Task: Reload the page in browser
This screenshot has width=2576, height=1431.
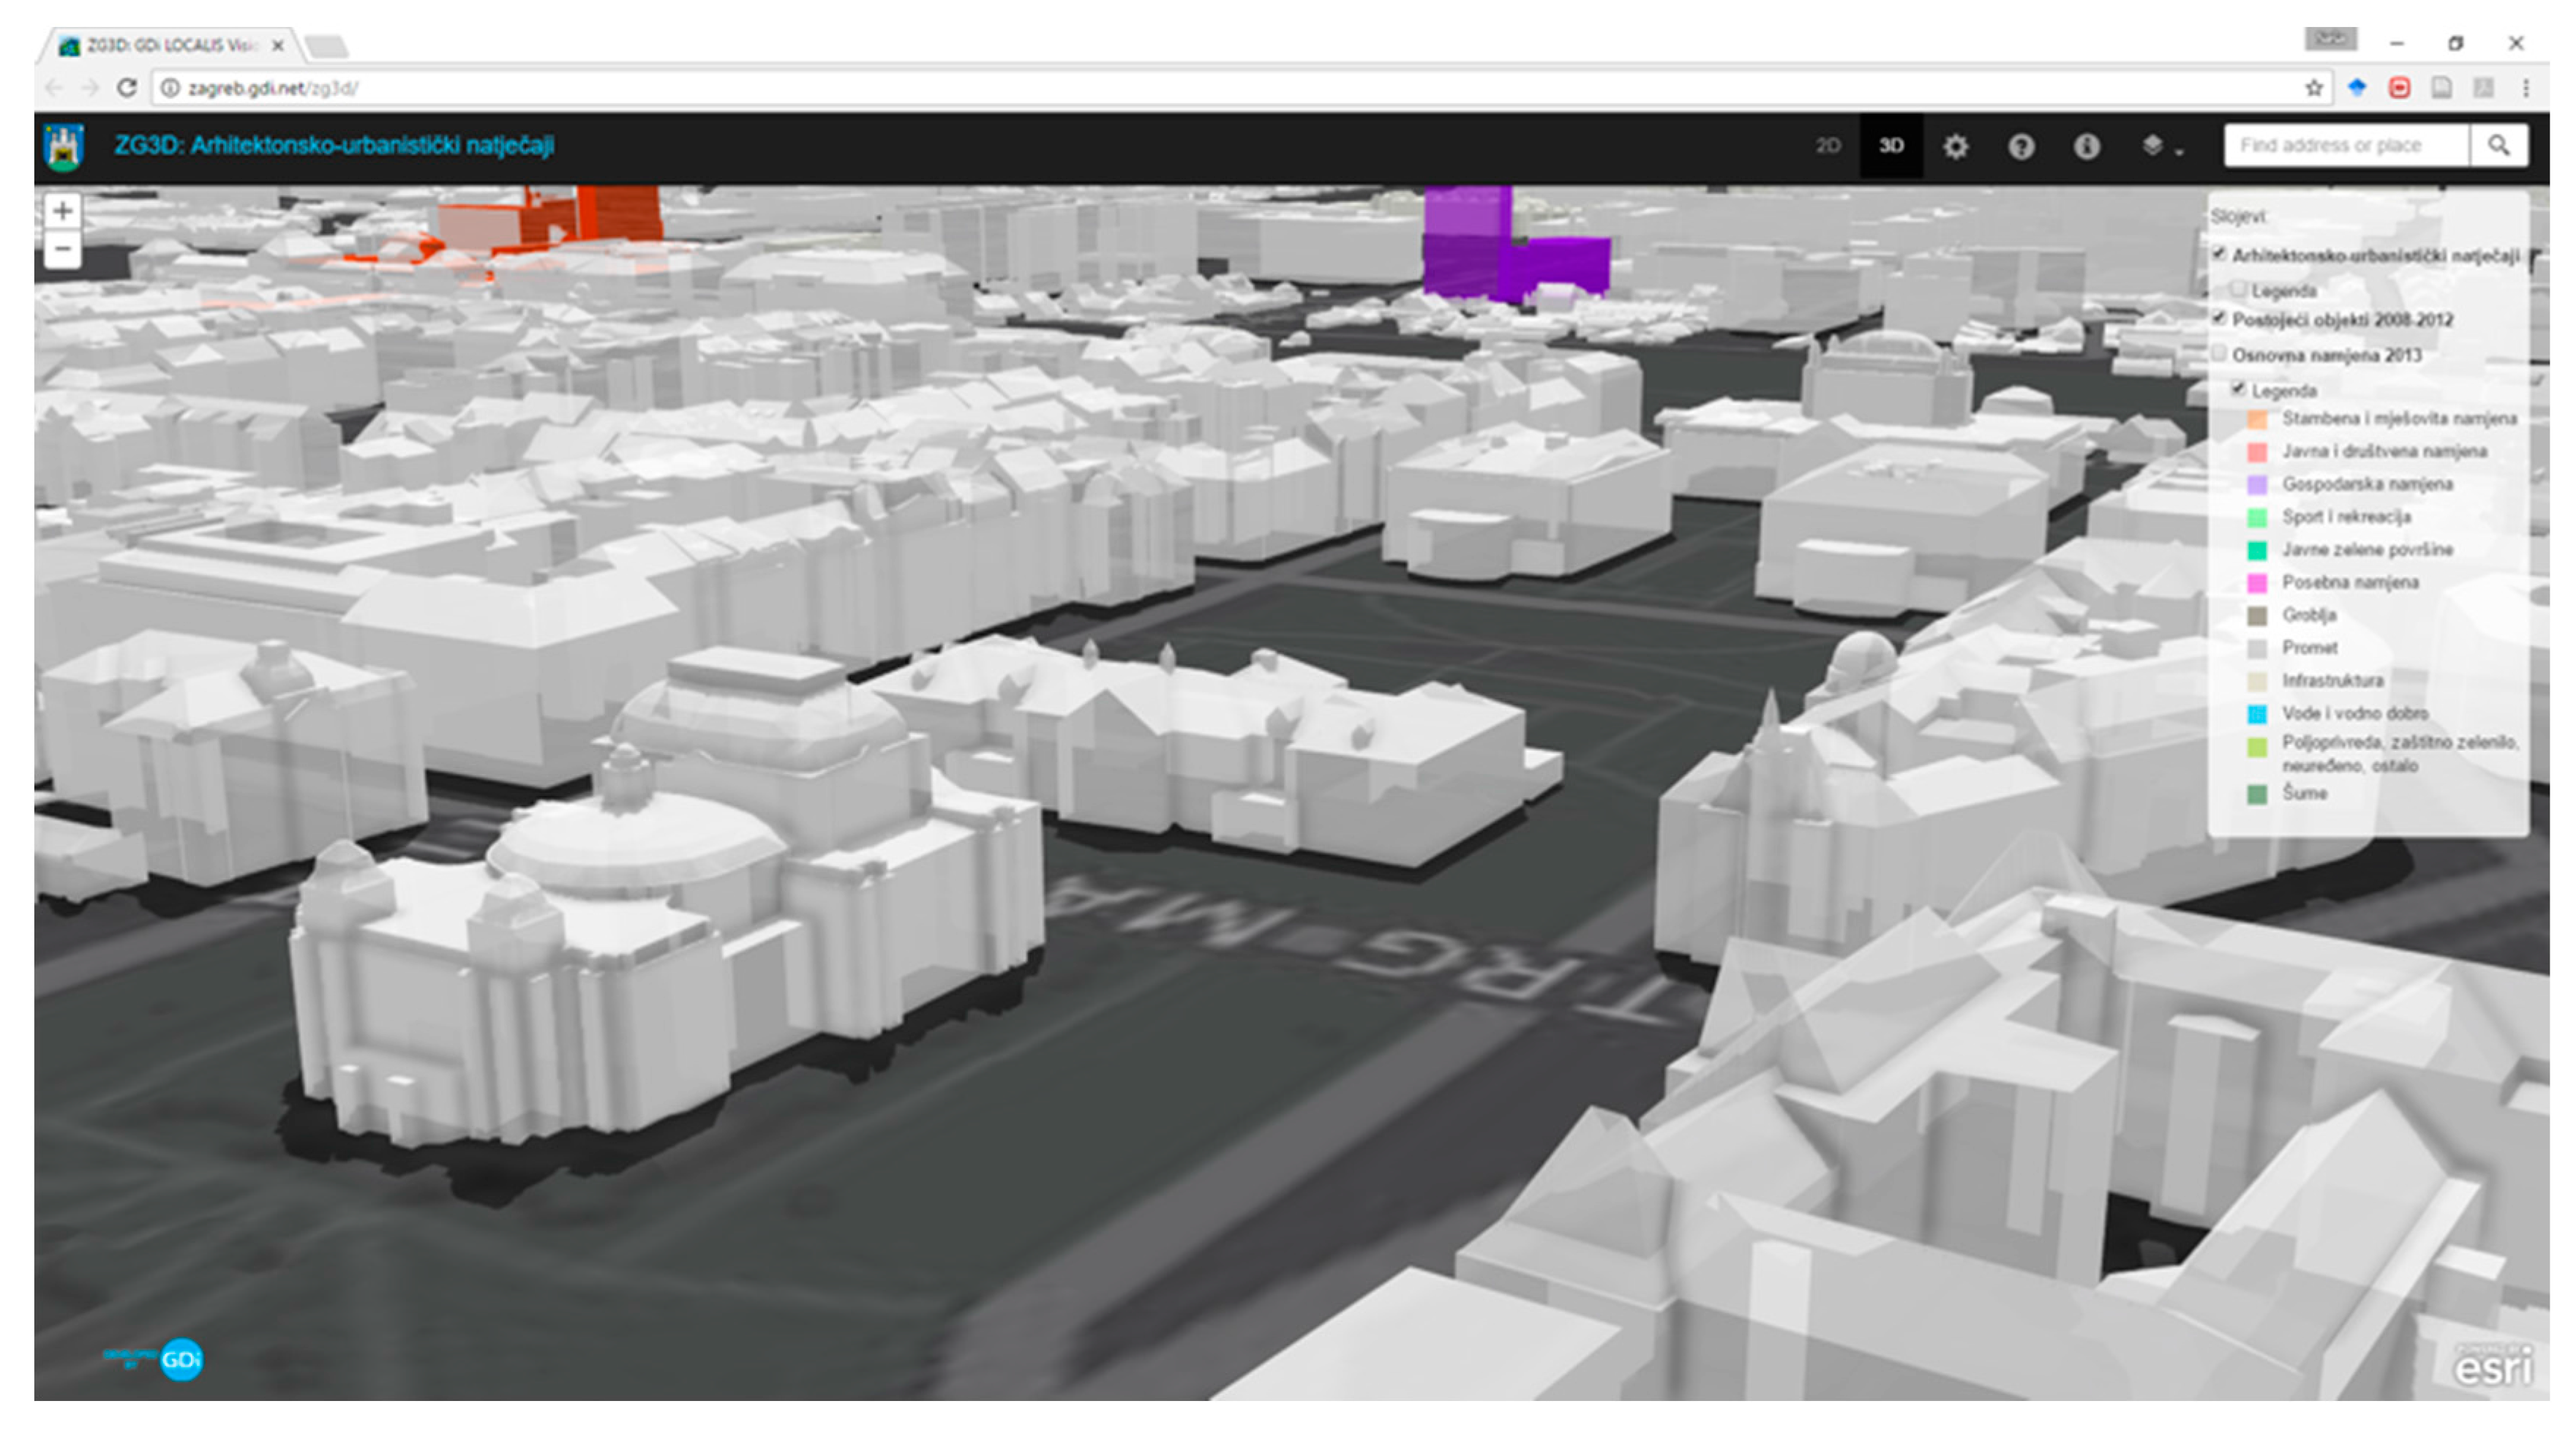Action: (x=126, y=88)
